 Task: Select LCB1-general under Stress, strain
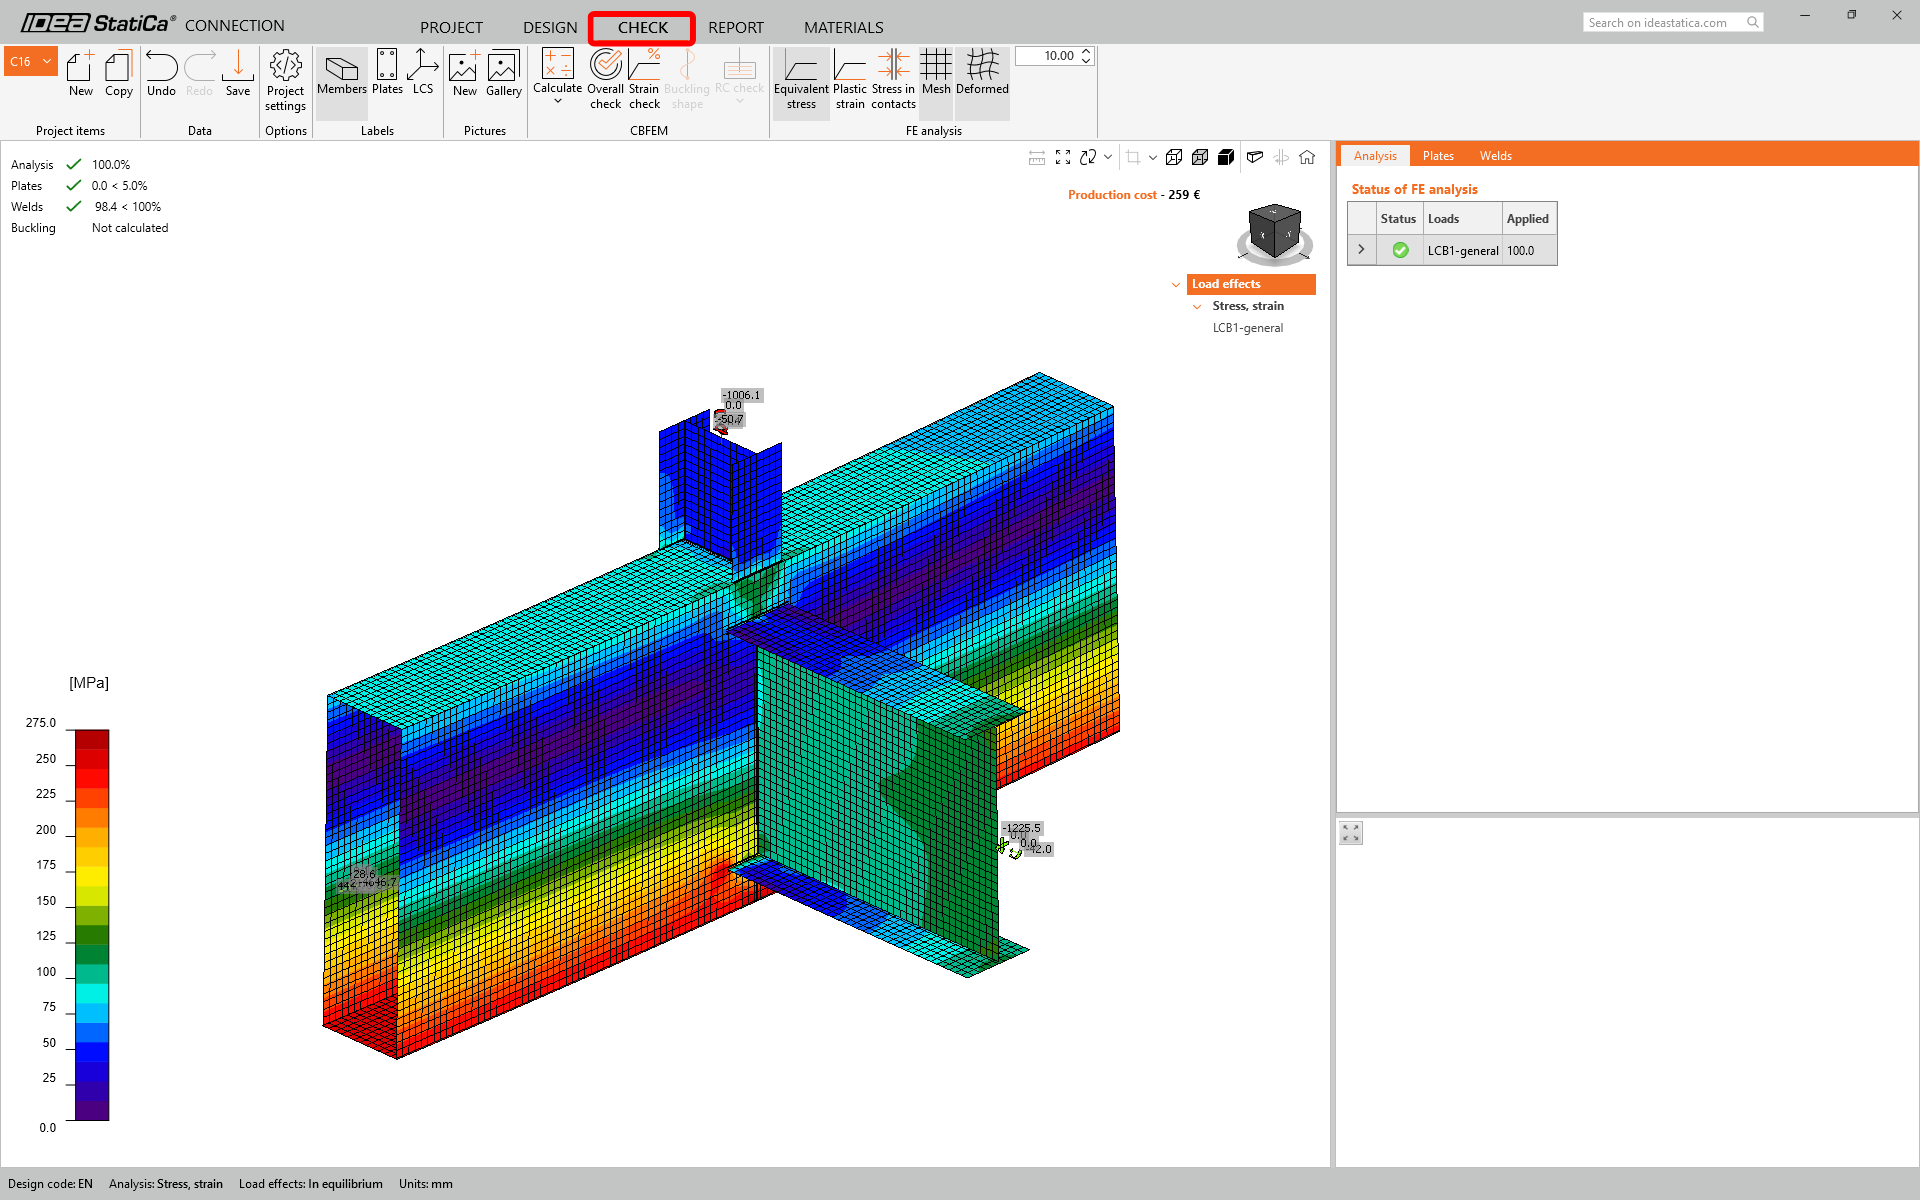click(x=1247, y=328)
